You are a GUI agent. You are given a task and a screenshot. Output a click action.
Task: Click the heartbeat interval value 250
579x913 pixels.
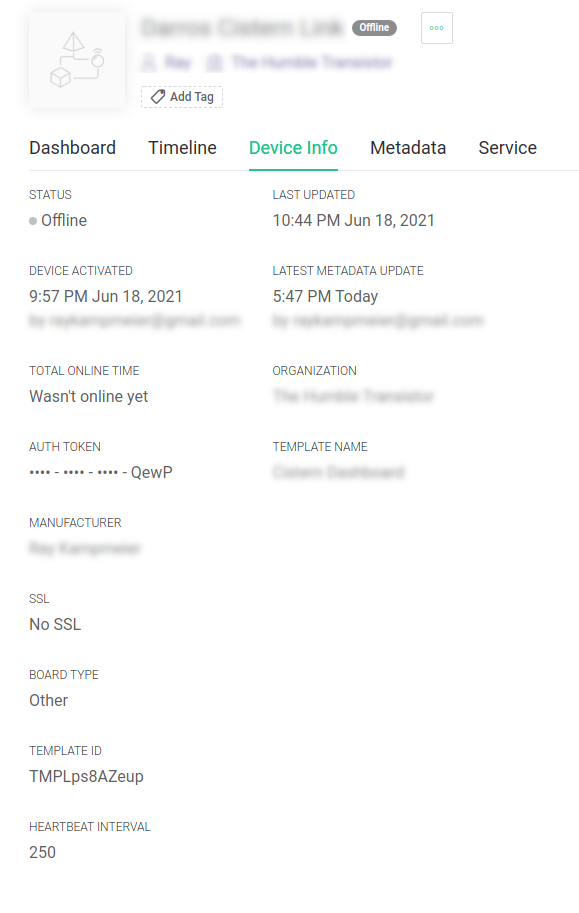[43, 852]
